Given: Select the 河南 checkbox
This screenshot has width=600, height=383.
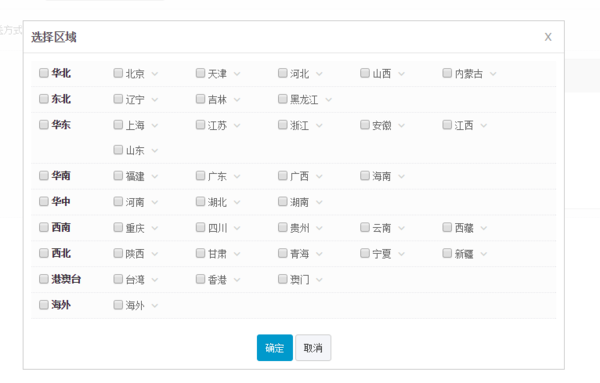Looking at the screenshot, I should pos(118,201).
